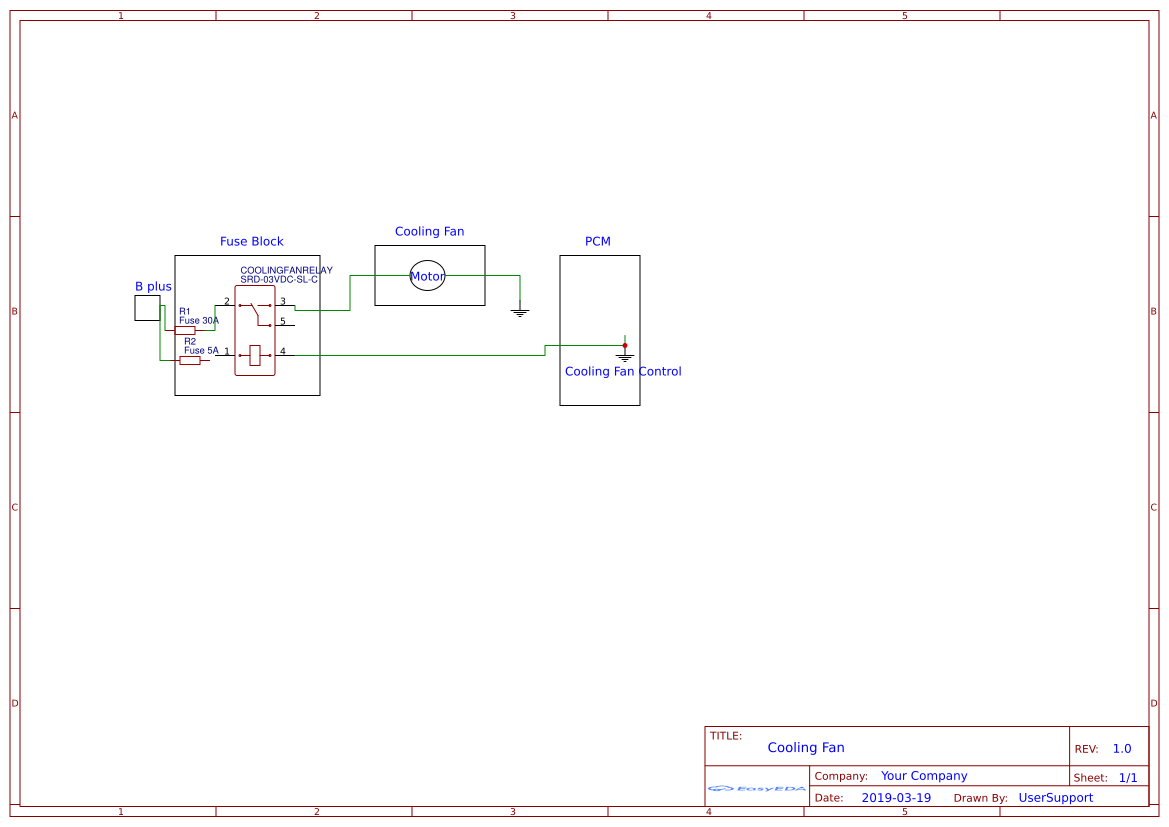Click the red junction dot on Cooling Fan Control

click(625, 345)
